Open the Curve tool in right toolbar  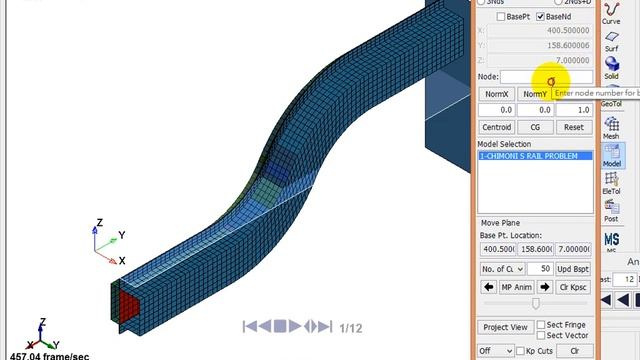(611, 13)
